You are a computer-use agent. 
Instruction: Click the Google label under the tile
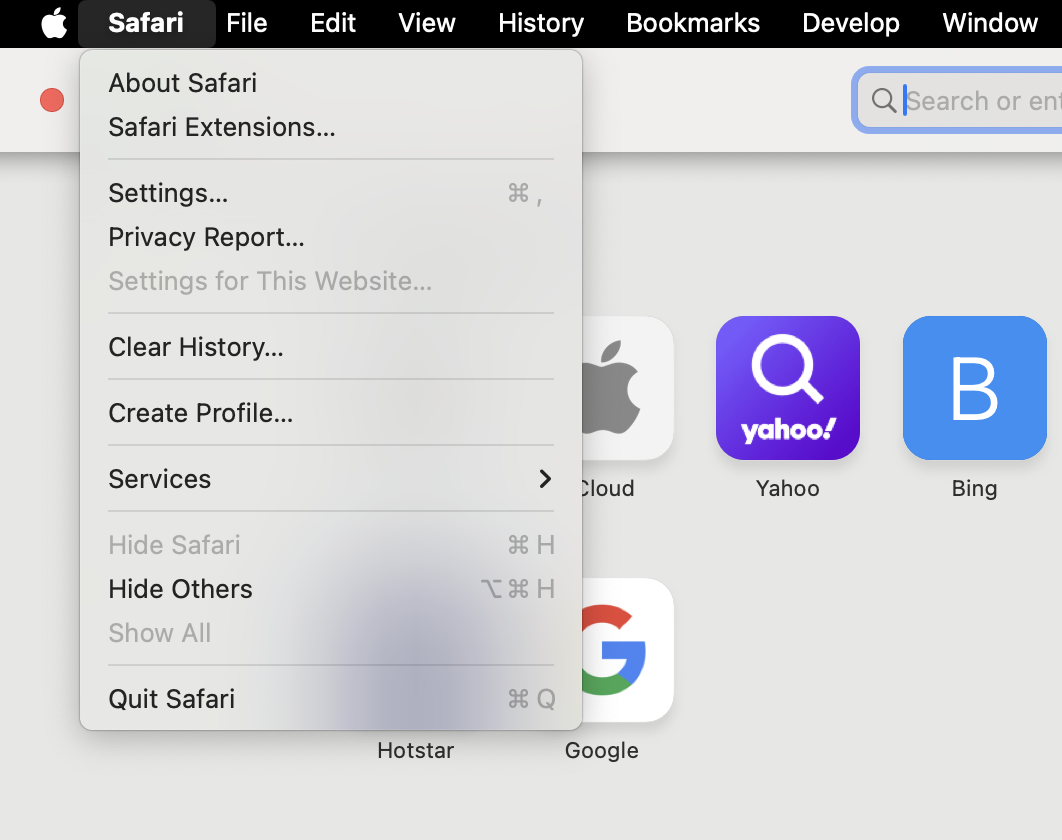coord(601,751)
